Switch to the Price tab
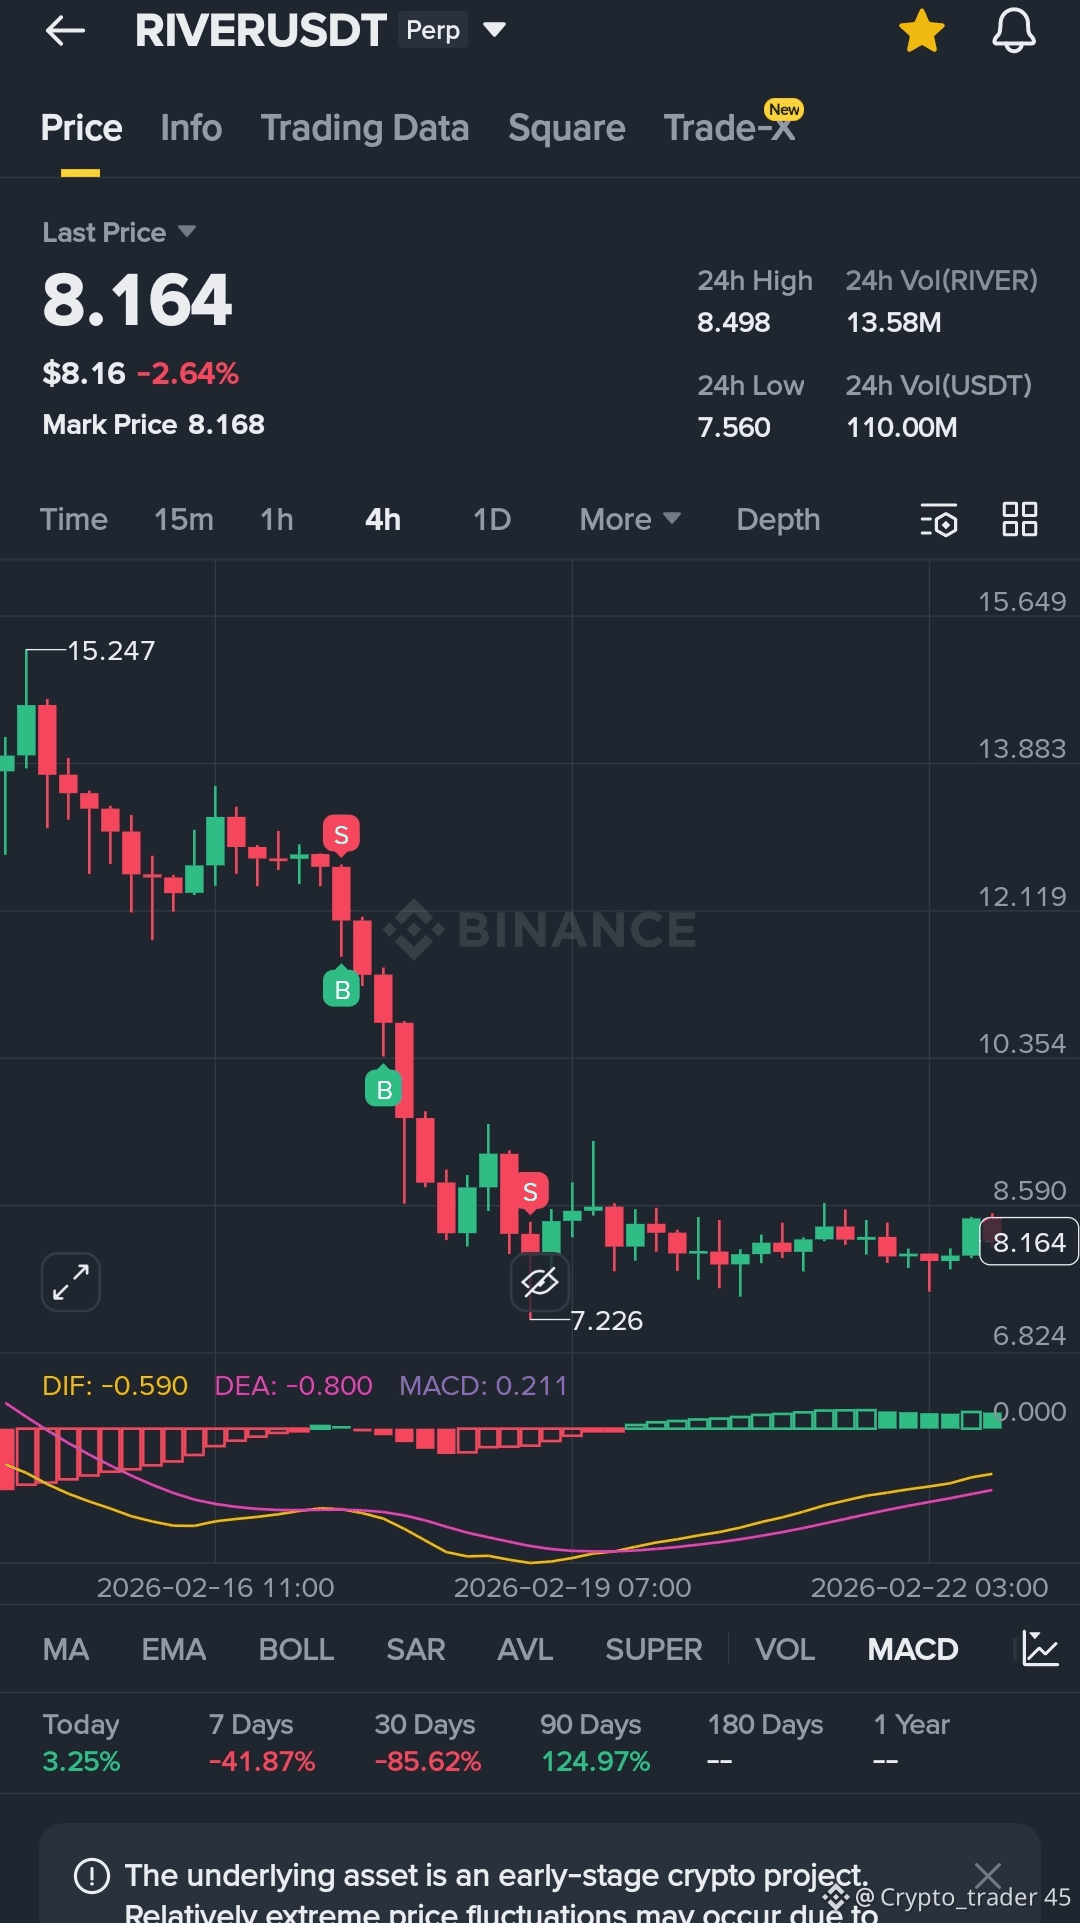The width and height of the screenshot is (1080, 1923). tap(81, 128)
